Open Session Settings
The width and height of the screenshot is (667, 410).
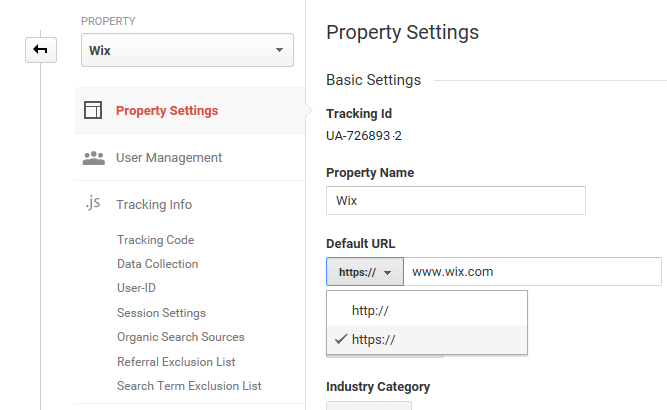(x=161, y=313)
